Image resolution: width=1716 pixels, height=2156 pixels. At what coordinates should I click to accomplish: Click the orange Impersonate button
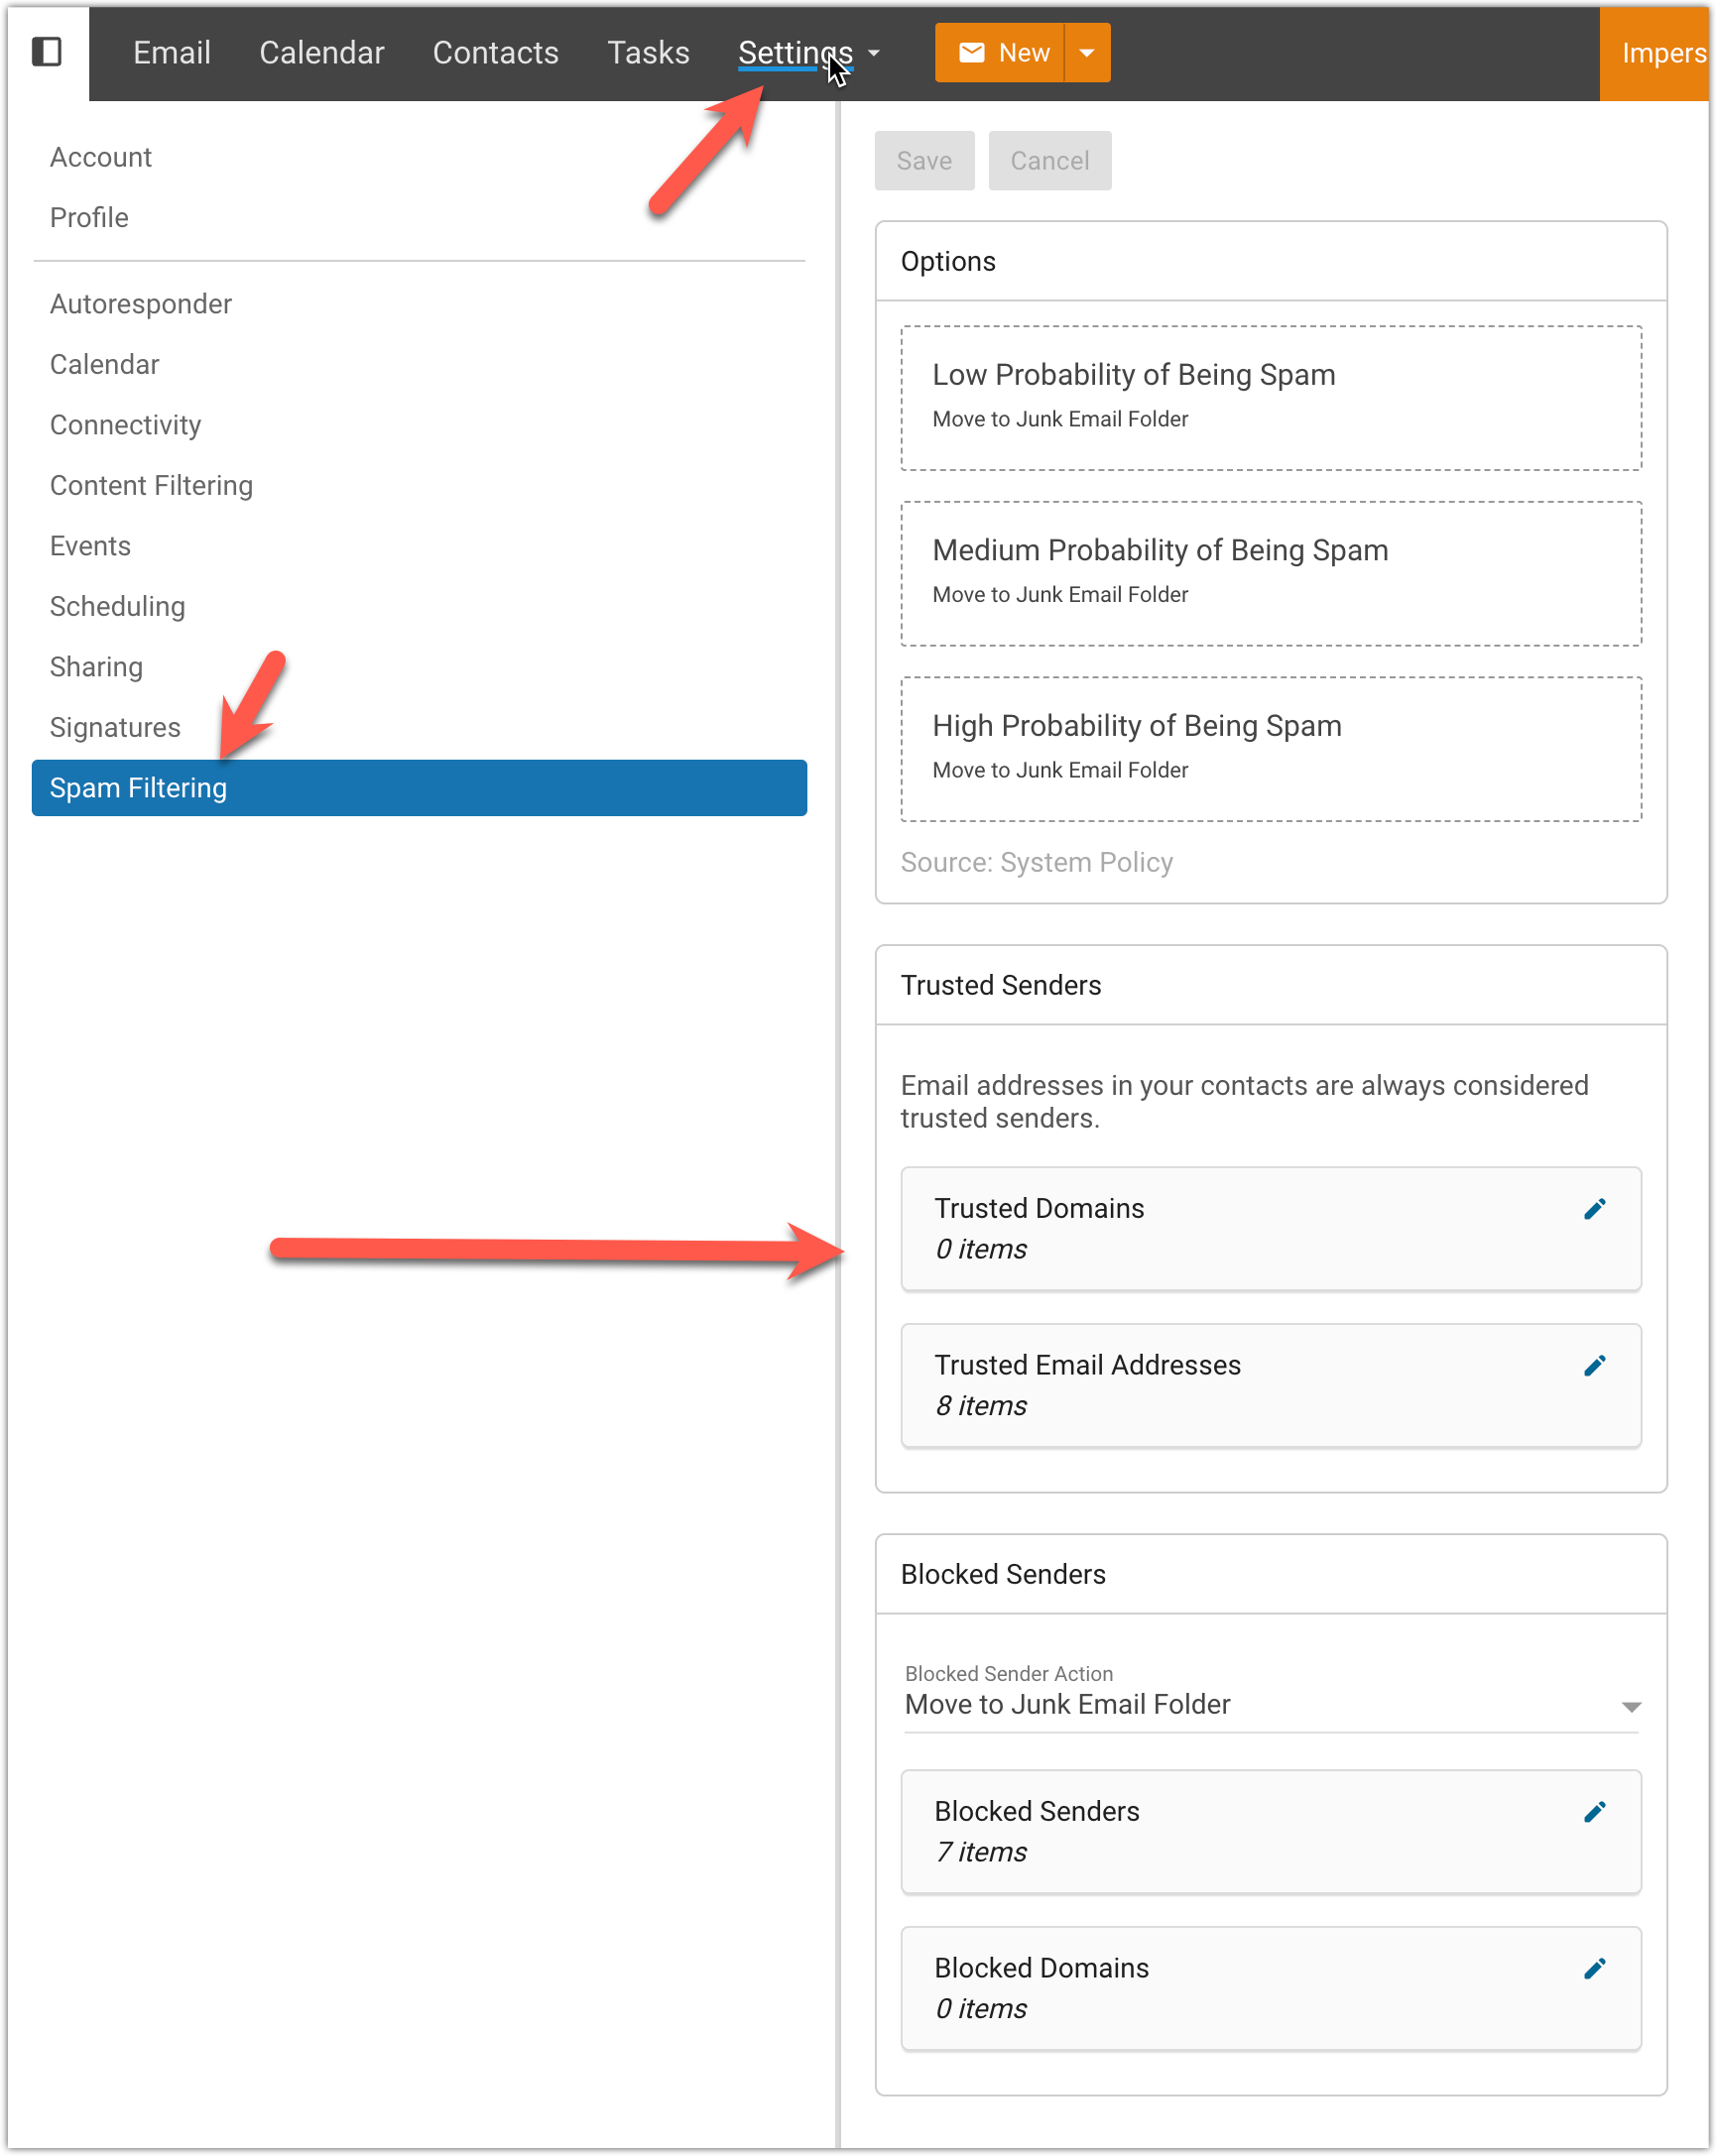tap(1658, 54)
